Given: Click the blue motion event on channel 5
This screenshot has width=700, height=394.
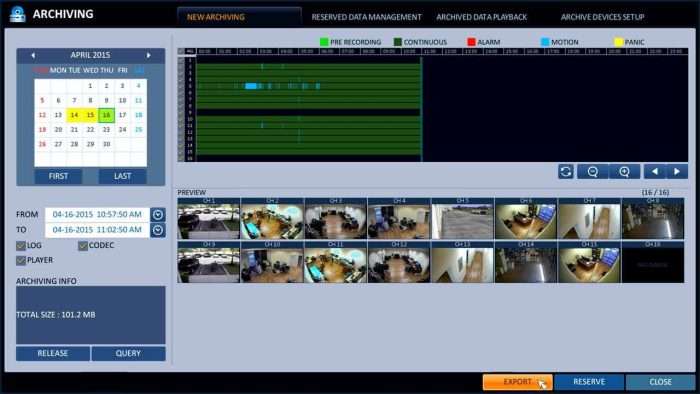Looking at the screenshot, I should (251, 86).
